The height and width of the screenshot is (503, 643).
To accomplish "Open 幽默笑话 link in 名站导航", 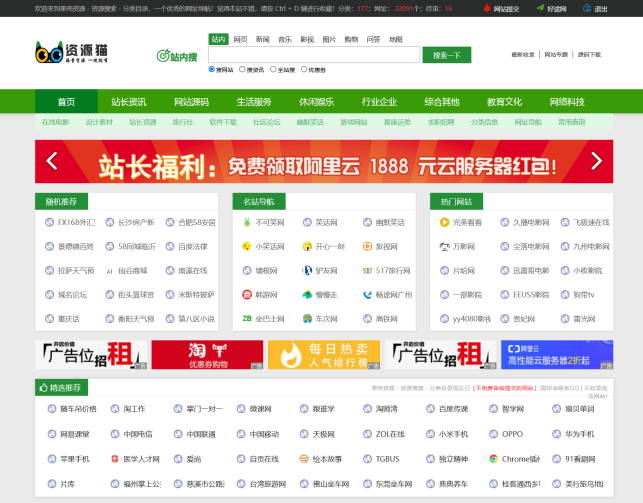I will [390, 222].
